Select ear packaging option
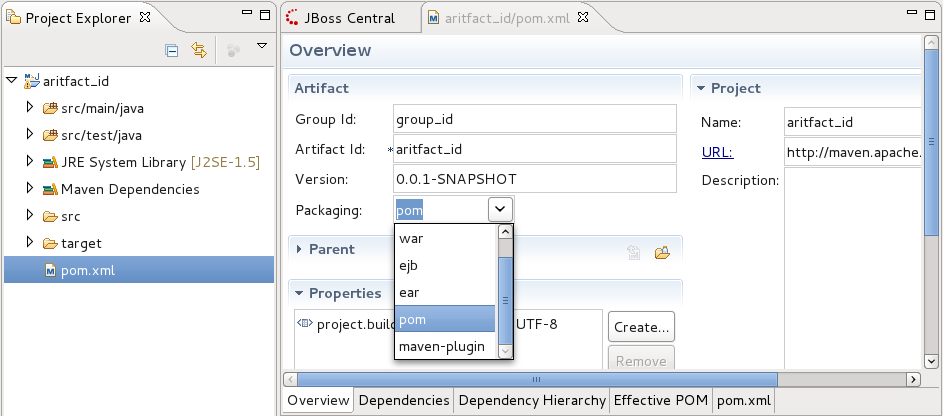 [x=445, y=292]
